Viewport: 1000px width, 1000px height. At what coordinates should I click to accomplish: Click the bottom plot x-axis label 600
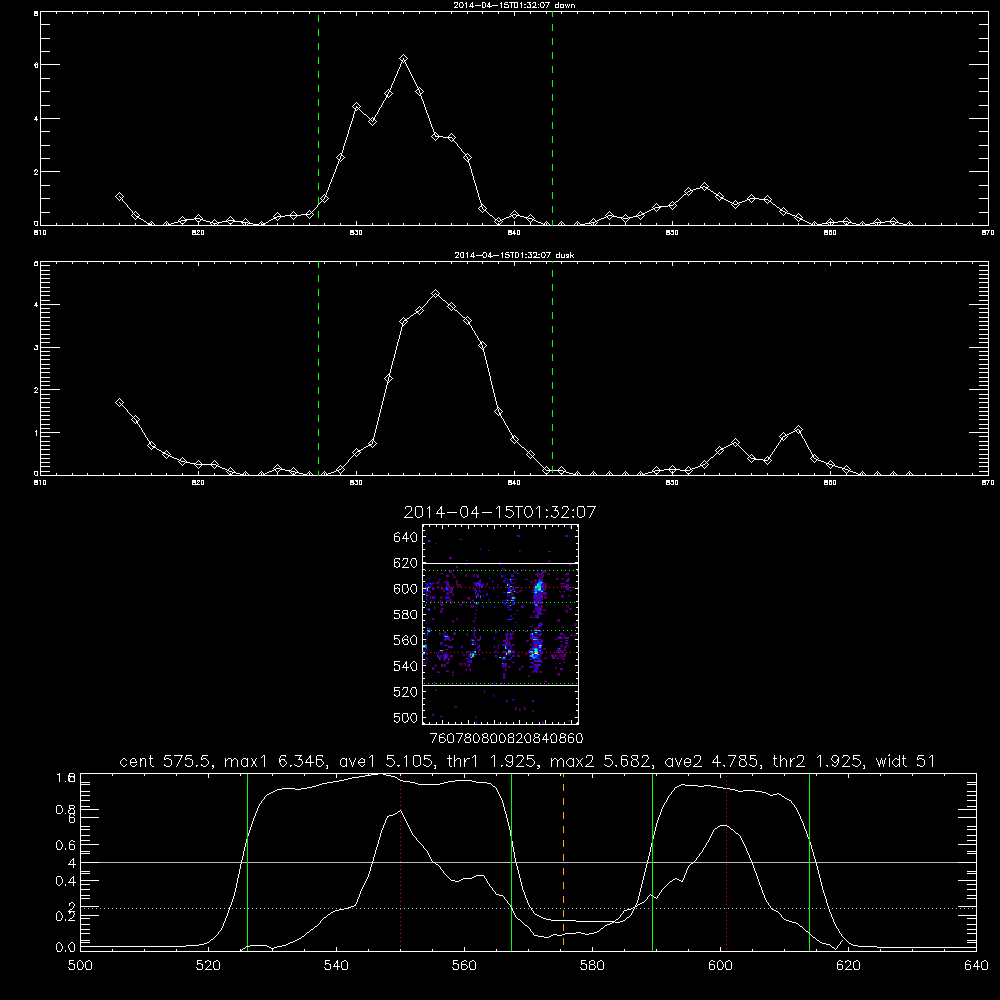[x=721, y=966]
